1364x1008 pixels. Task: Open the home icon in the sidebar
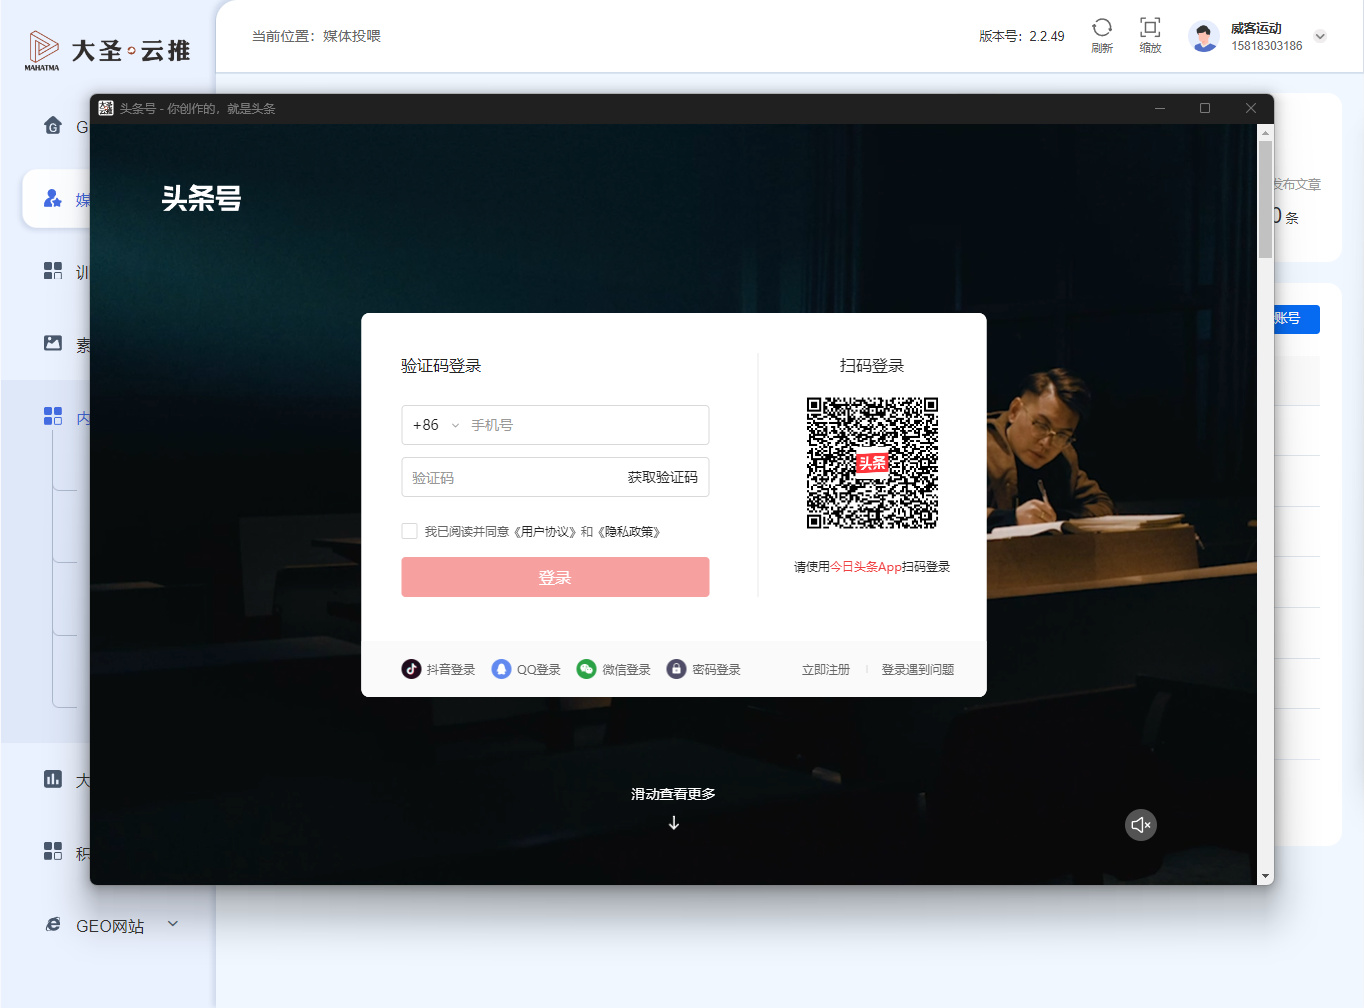pos(53,125)
